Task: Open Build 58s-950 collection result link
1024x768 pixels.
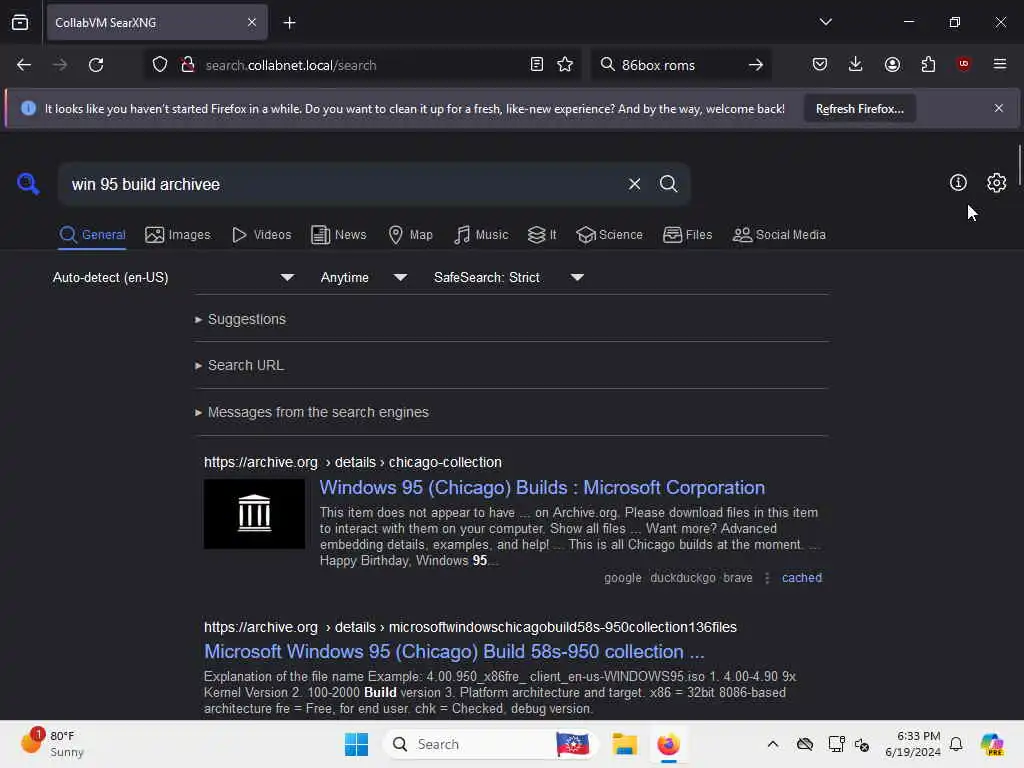Action: click(x=454, y=652)
